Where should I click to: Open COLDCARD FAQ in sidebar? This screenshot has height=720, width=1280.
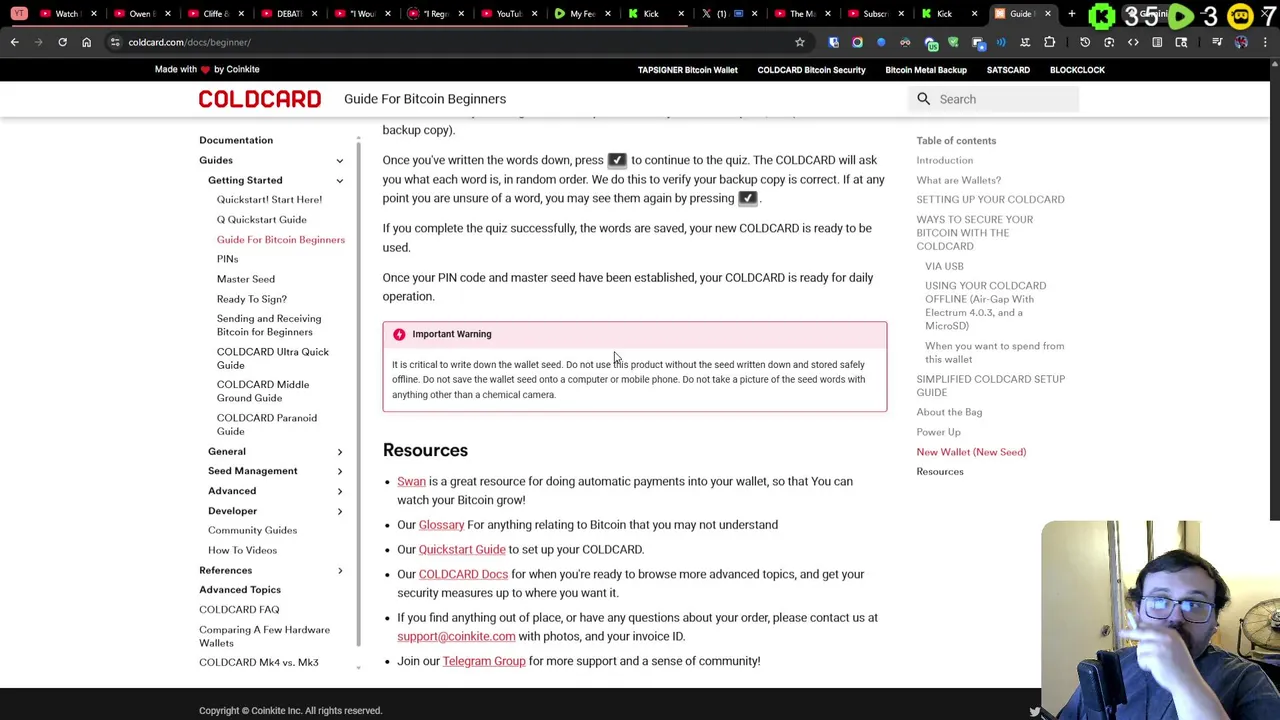(x=239, y=610)
